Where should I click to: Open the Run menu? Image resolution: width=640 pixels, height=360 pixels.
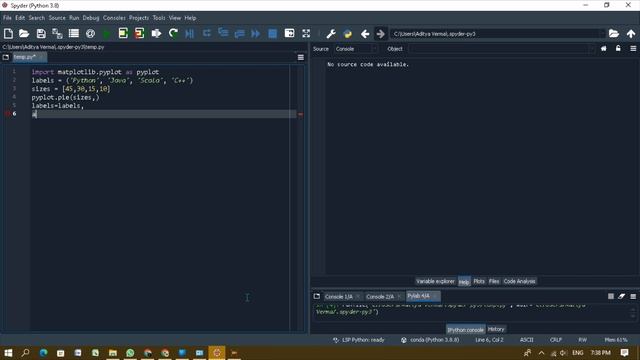pos(74,18)
